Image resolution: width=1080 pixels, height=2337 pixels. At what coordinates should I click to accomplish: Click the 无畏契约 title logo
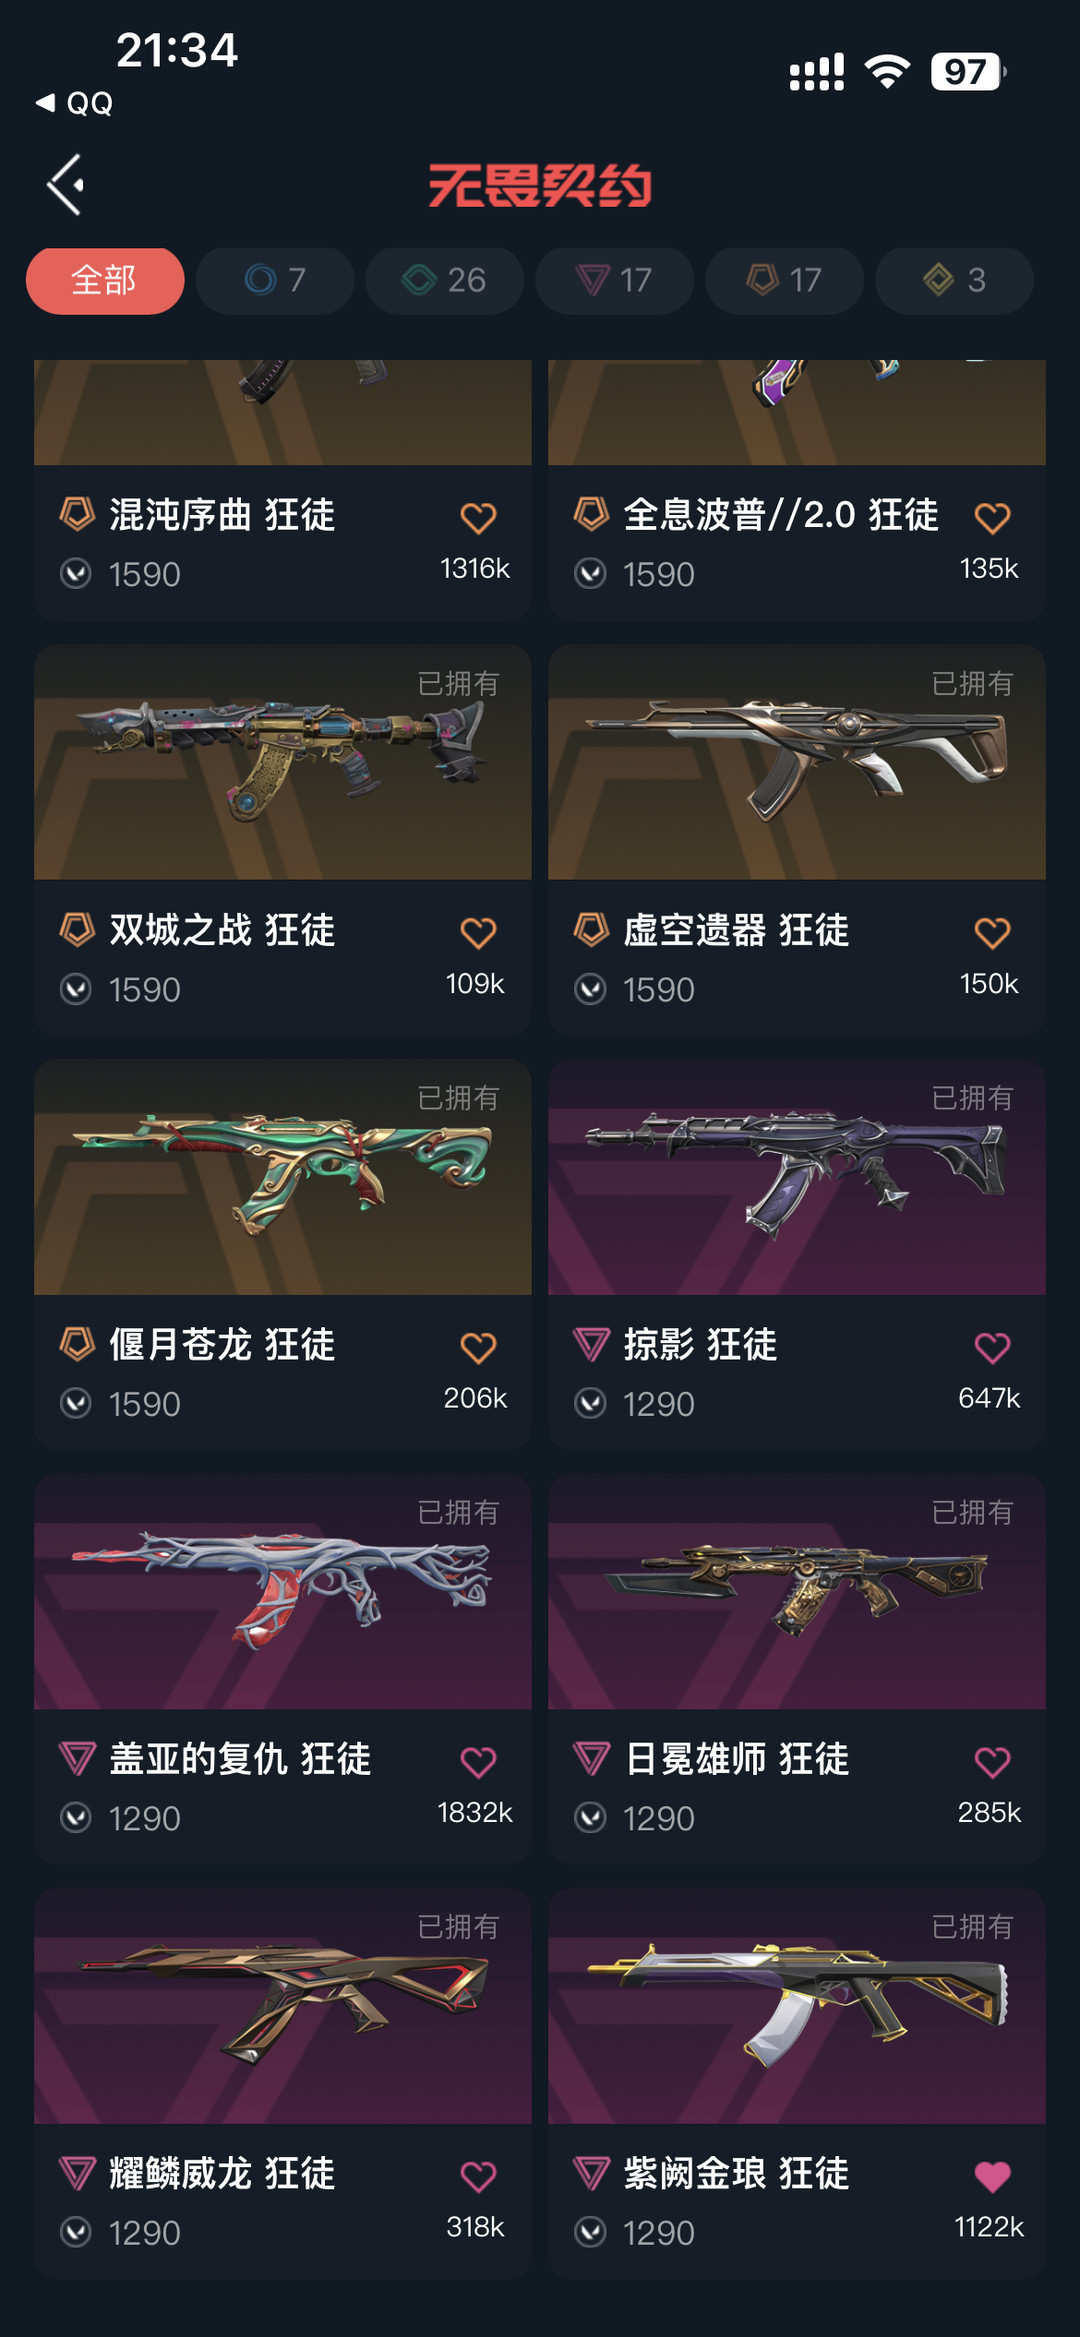[x=540, y=186]
